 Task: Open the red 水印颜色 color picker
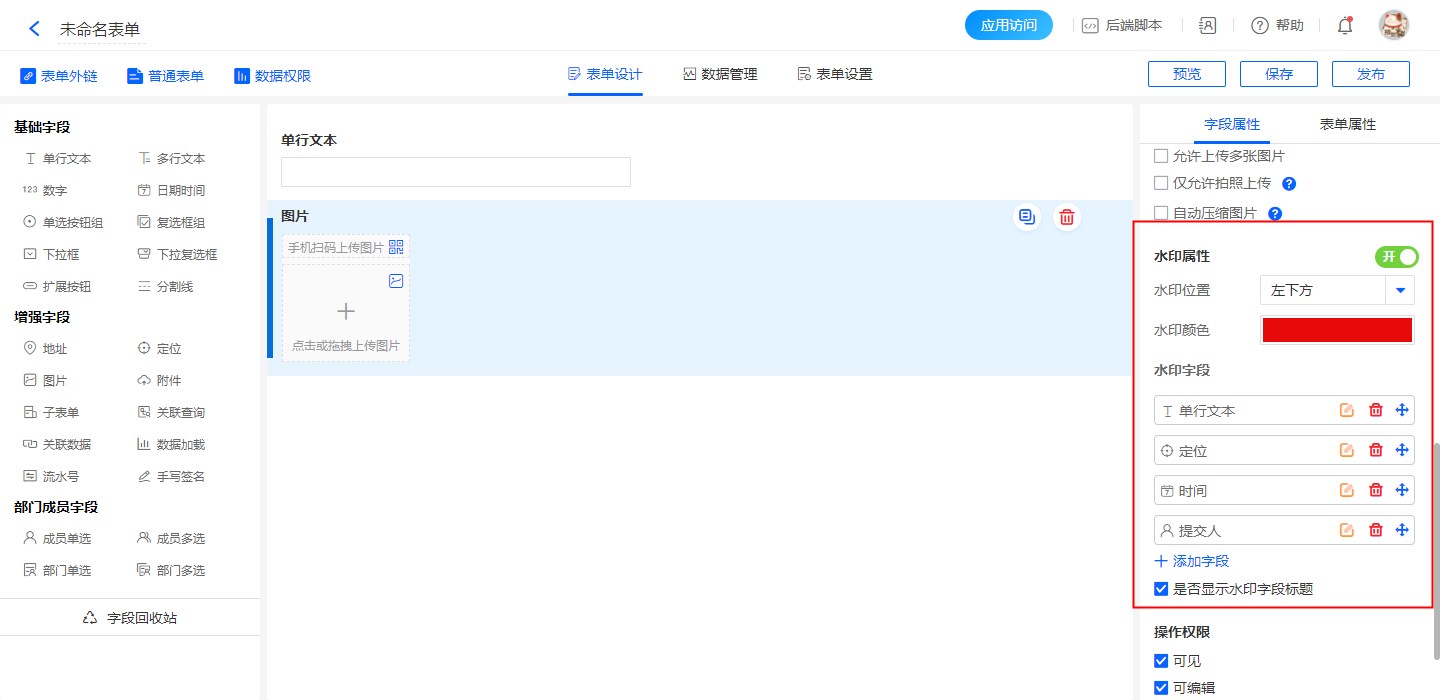[x=1337, y=330]
